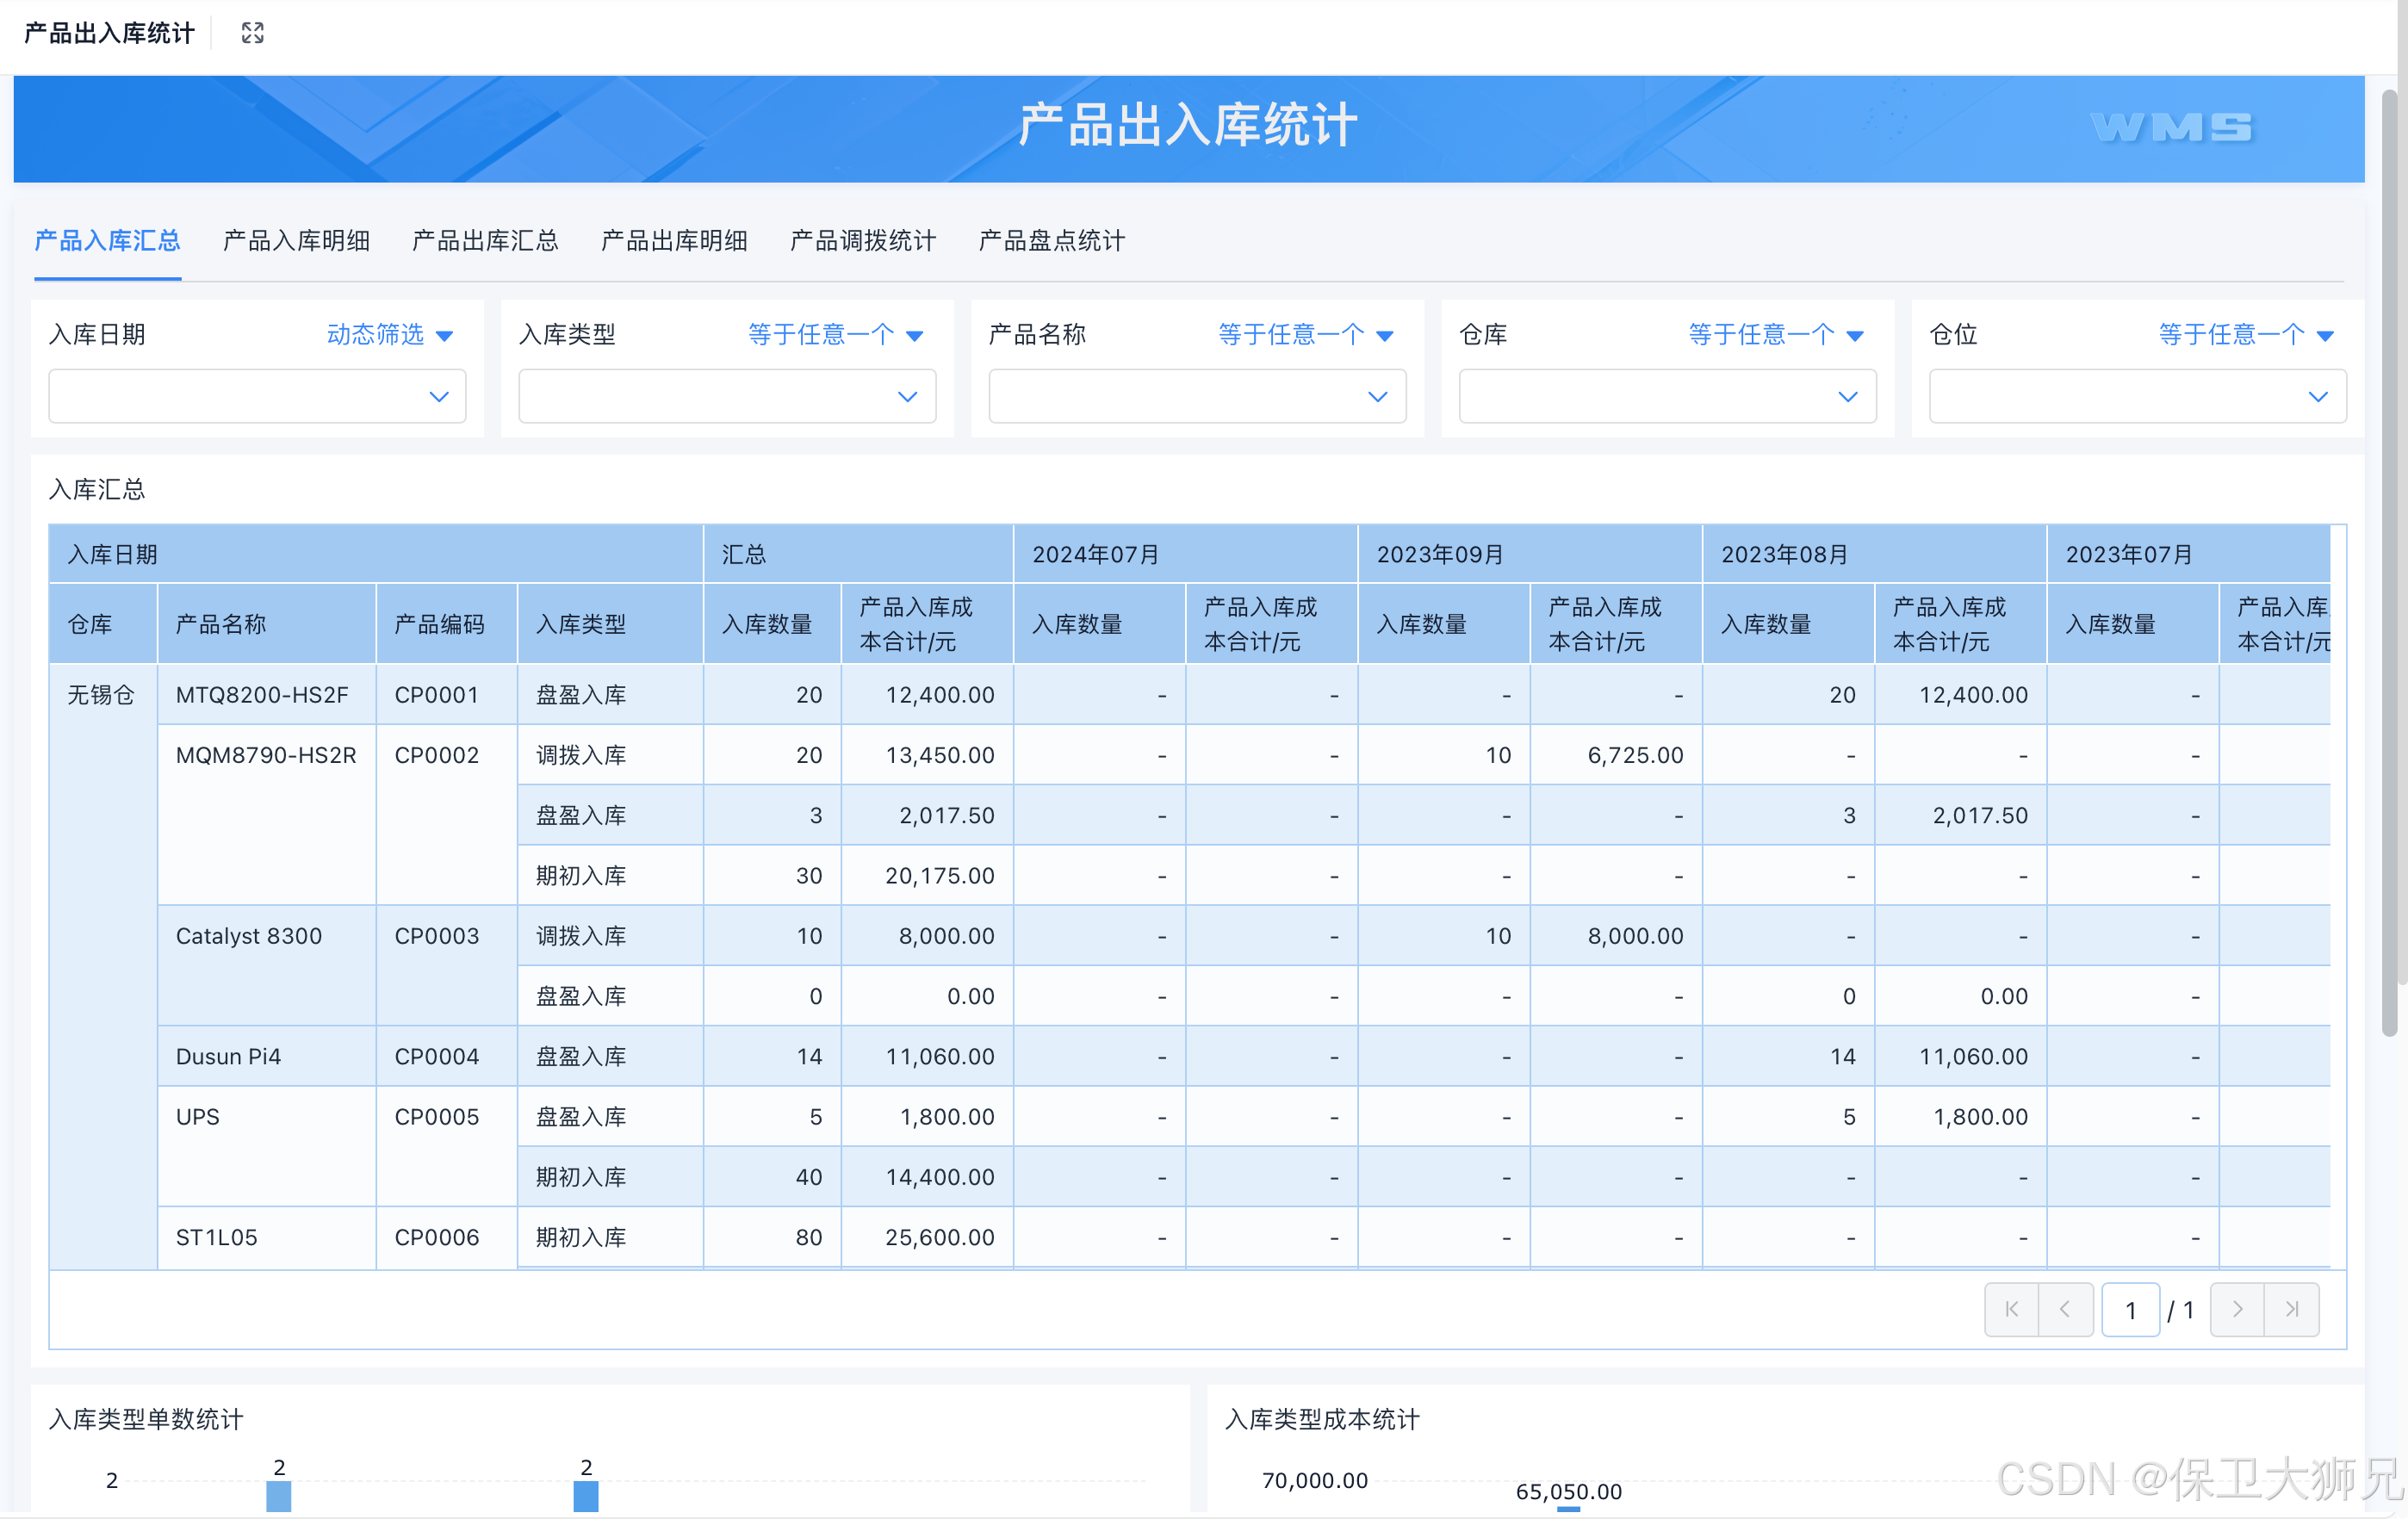Click summary cost value 13,450.00
The width and height of the screenshot is (2408, 1519).
coord(940,755)
